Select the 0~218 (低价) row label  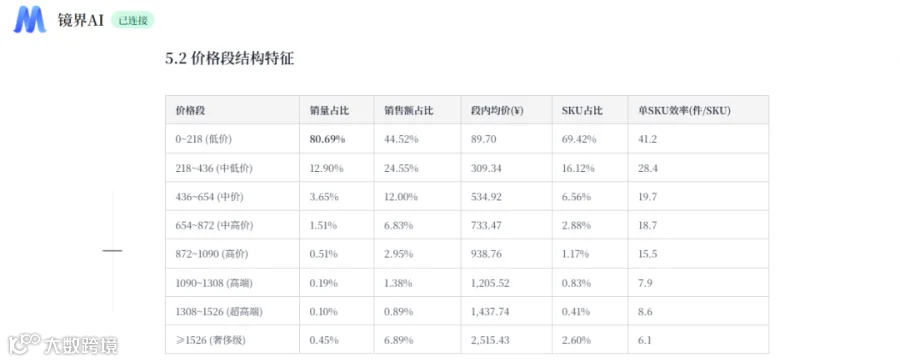click(x=204, y=139)
